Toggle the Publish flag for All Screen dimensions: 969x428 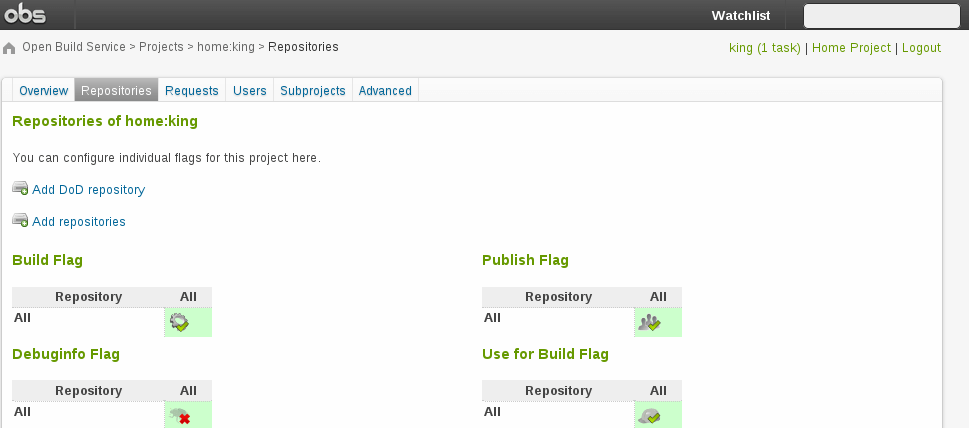[650, 322]
